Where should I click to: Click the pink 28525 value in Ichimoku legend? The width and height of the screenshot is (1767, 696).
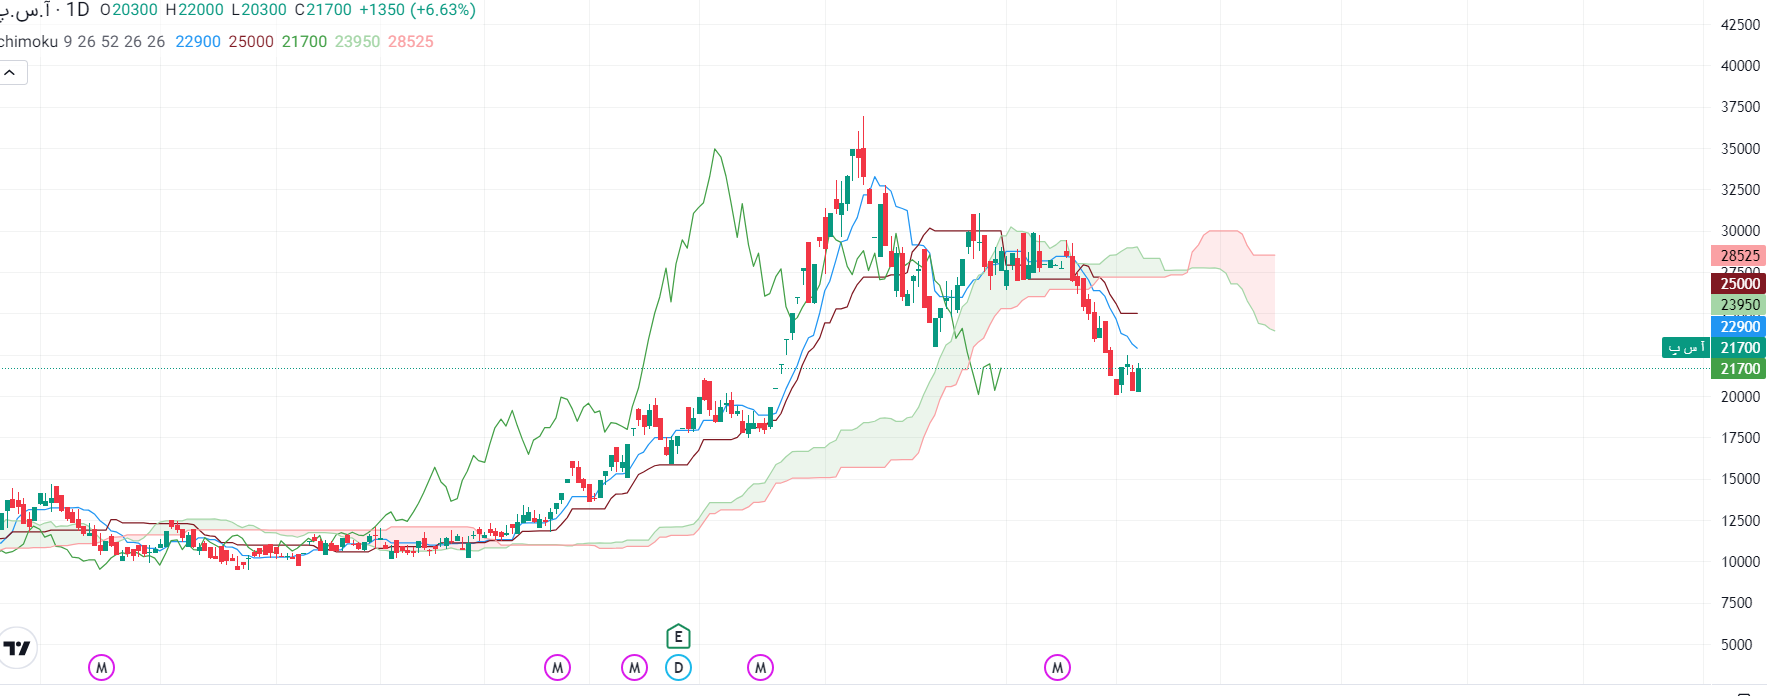coord(411,42)
